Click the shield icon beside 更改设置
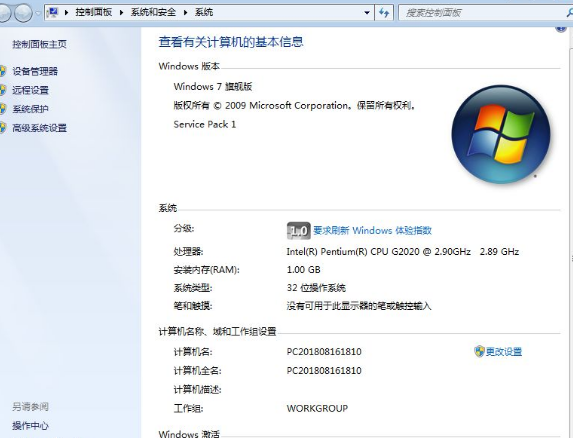 click(479, 351)
